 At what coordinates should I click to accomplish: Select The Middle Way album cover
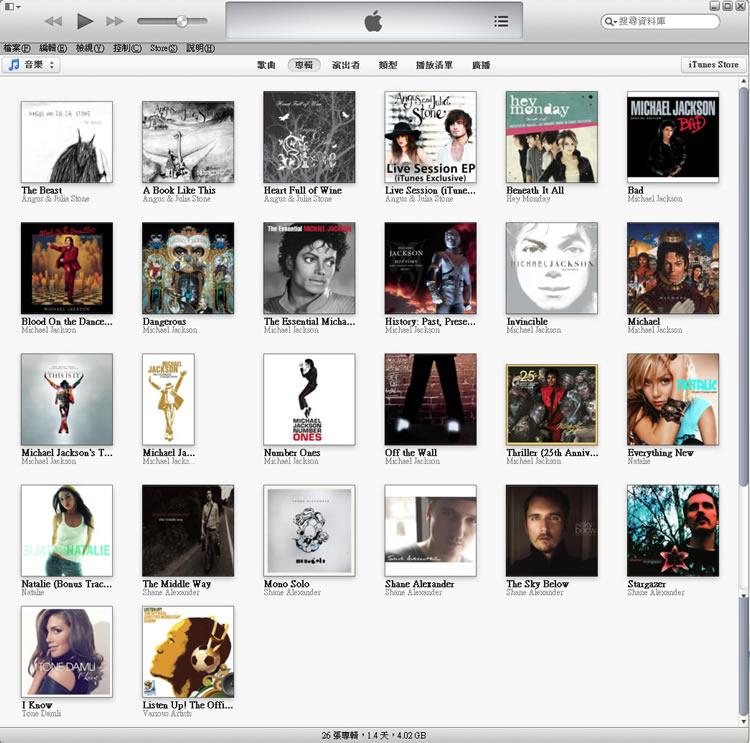(x=188, y=531)
